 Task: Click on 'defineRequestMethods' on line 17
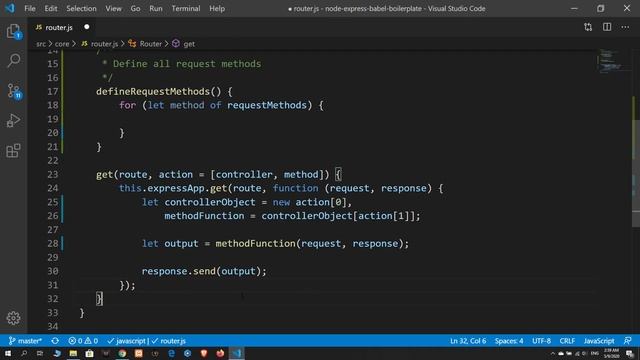(153, 91)
